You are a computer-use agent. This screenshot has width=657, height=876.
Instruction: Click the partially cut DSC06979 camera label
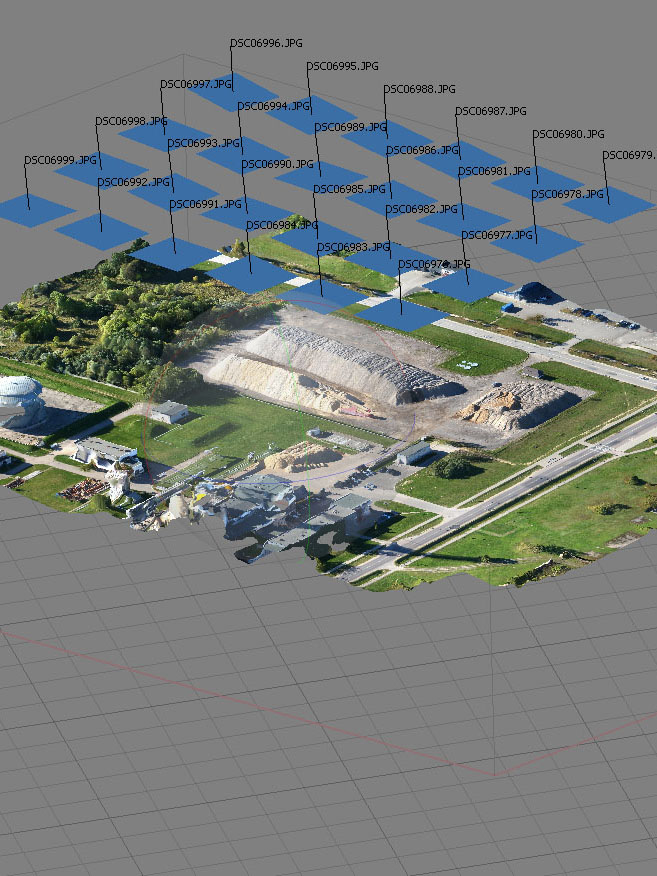coord(629,155)
